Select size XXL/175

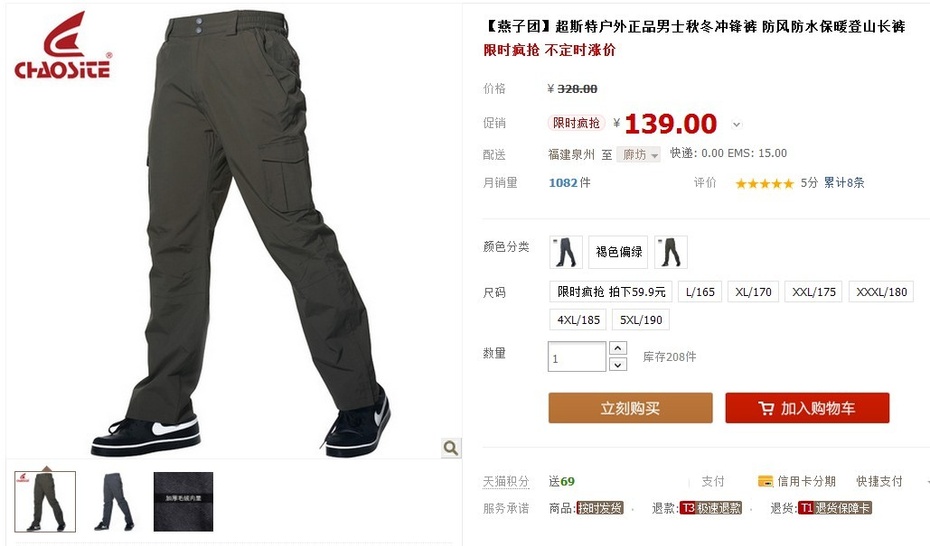(814, 292)
